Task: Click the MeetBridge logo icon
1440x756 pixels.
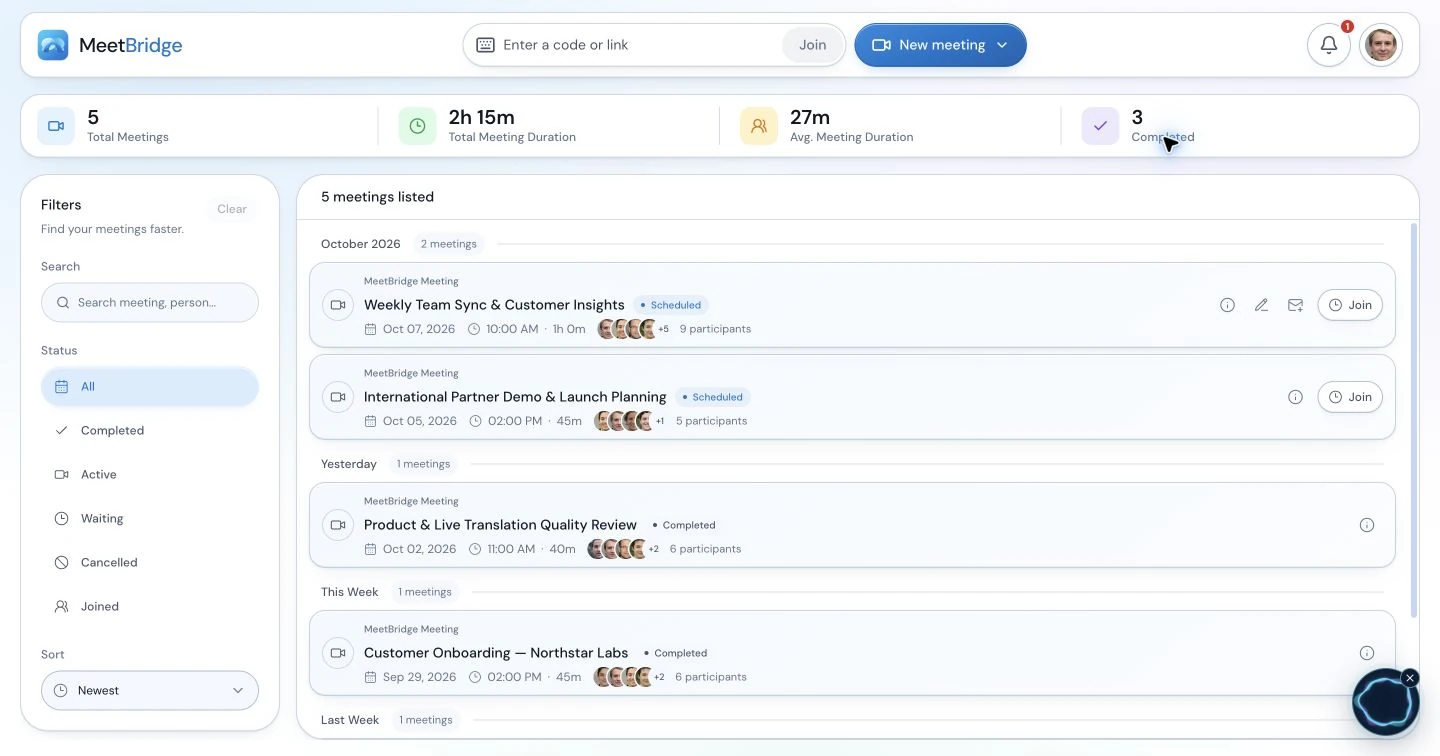Action: click(x=53, y=45)
